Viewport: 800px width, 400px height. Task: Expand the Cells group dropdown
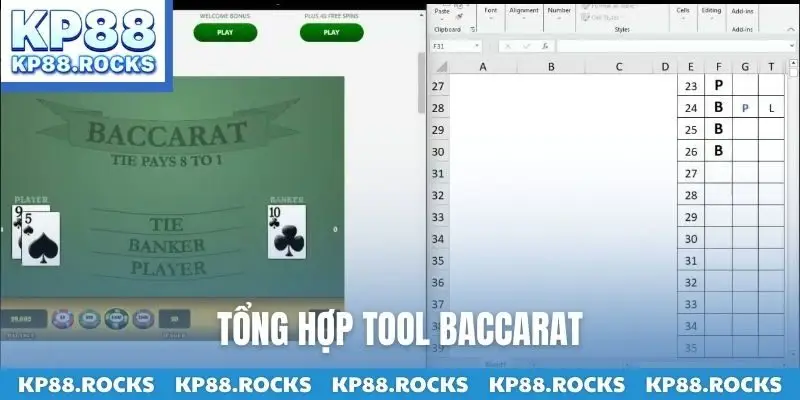683,18
